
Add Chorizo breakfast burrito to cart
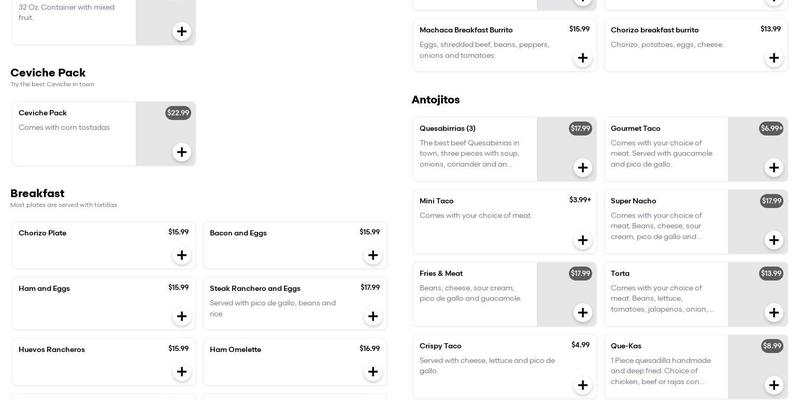coord(774,58)
